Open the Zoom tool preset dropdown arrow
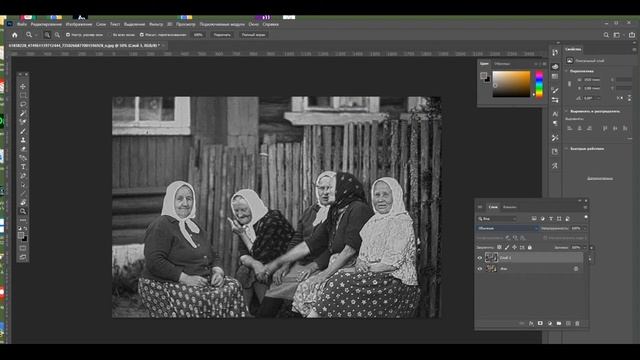640x360 pixels. [35, 35]
